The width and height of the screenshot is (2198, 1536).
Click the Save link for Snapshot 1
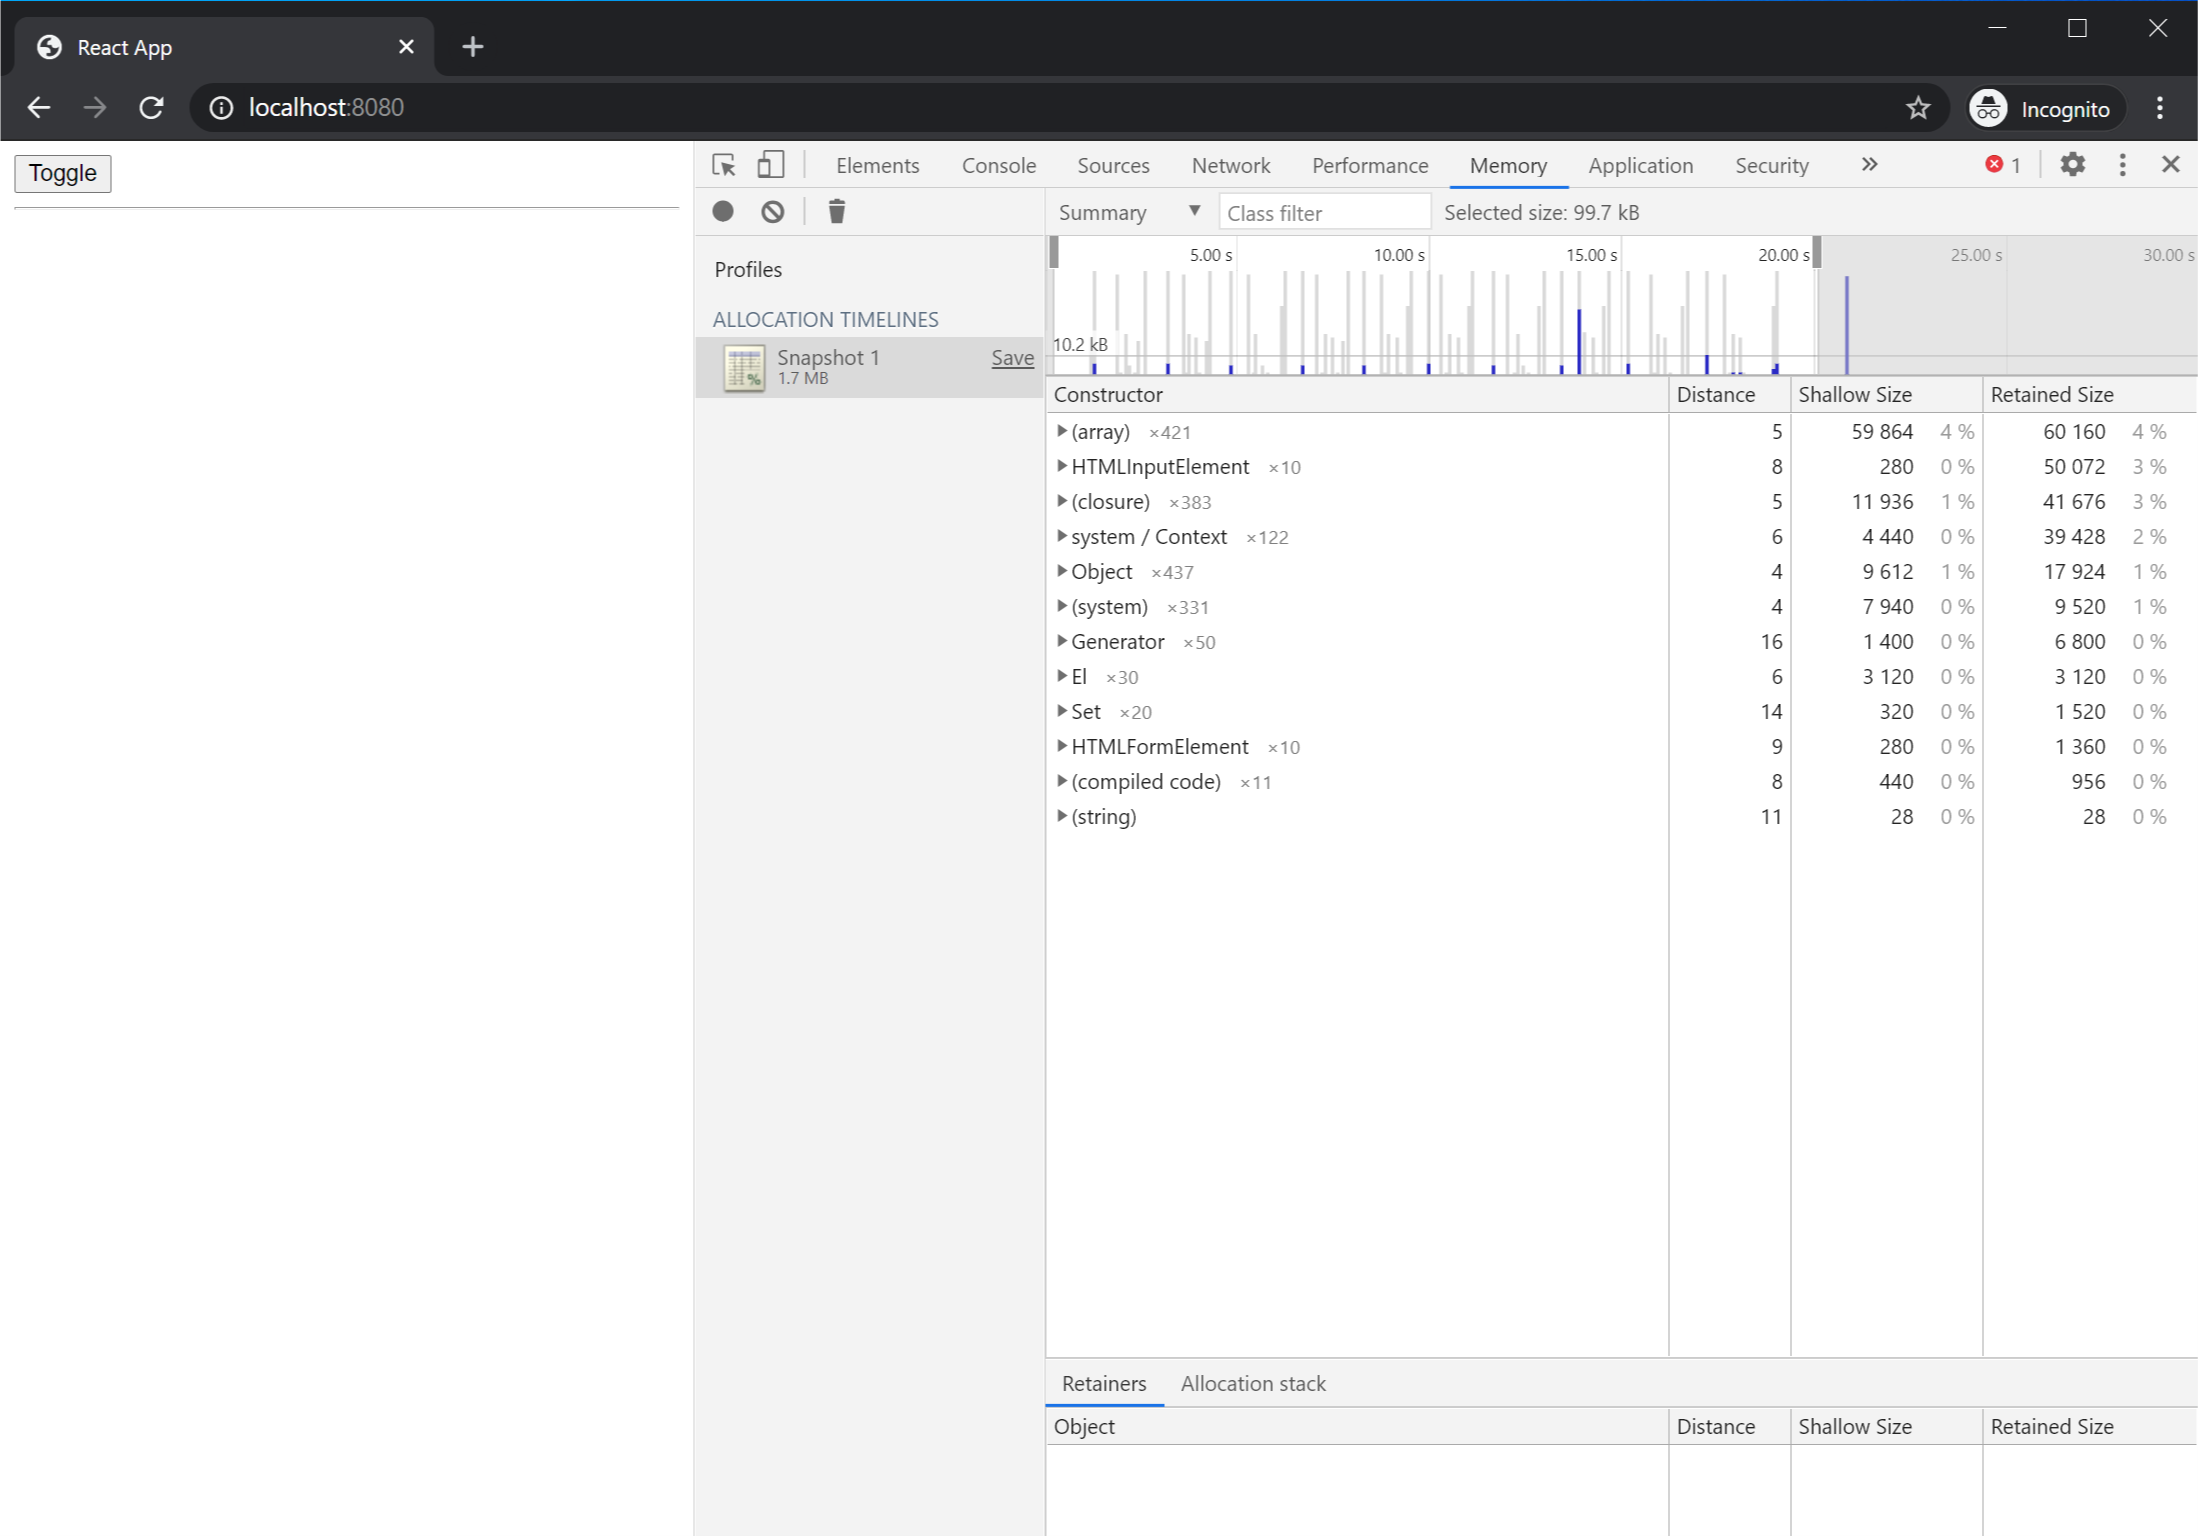tap(1012, 358)
